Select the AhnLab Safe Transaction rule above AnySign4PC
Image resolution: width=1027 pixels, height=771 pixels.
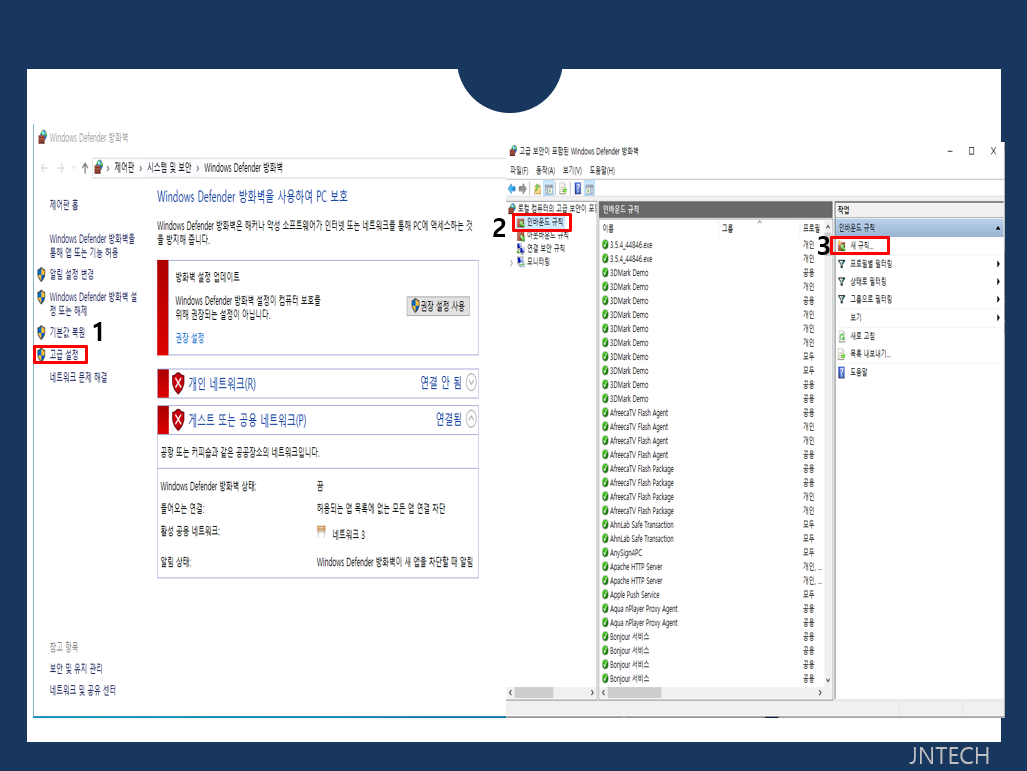[711, 538]
